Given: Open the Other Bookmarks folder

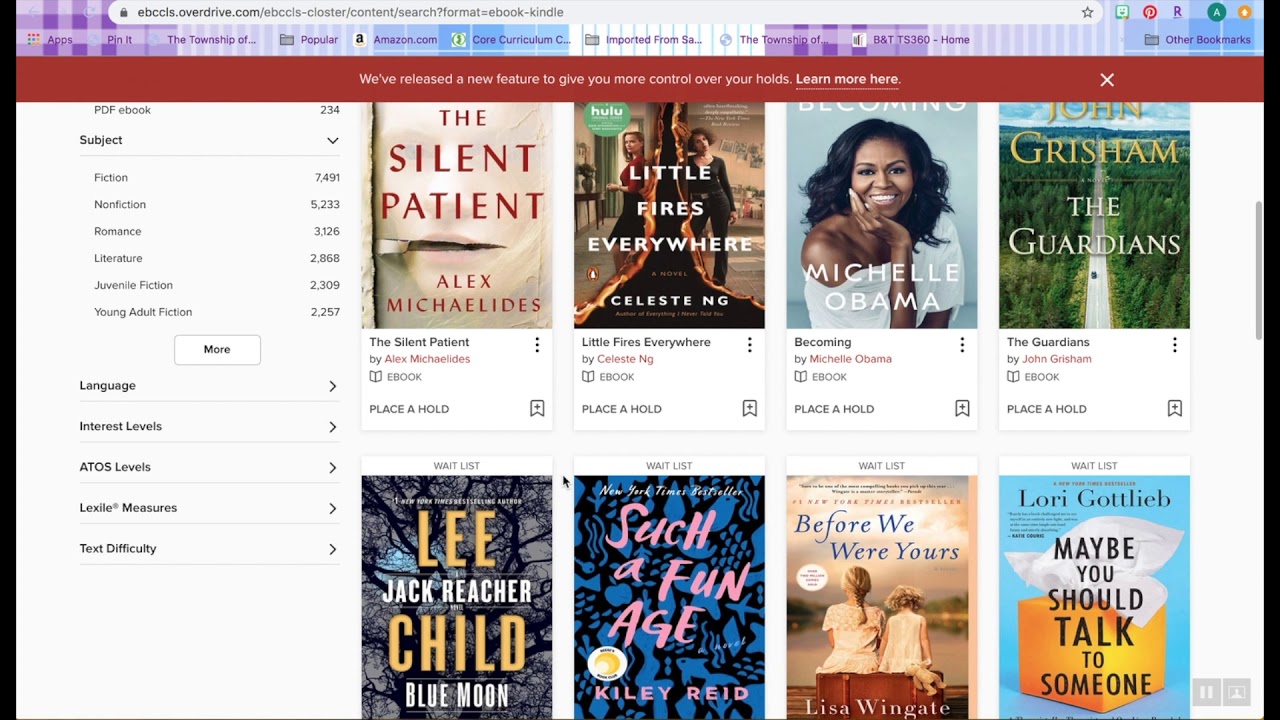Looking at the screenshot, I should click(x=1197, y=40).
